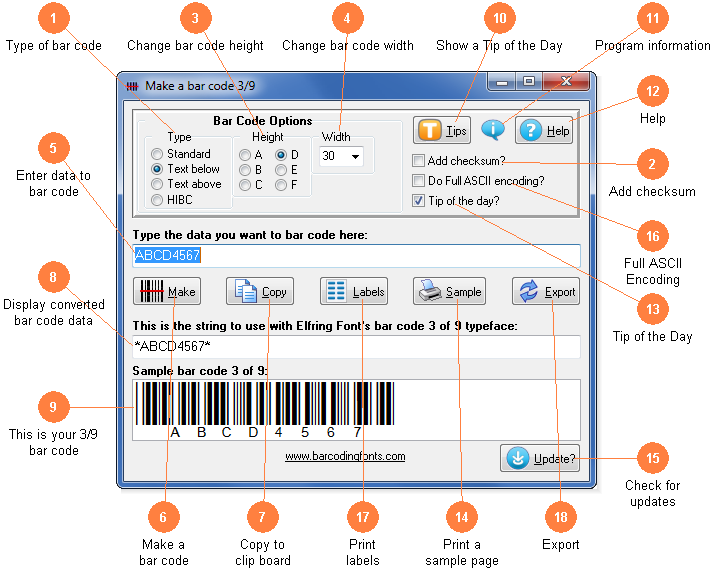The width and height of the screenshot is (714, 570).
Task: Open the Help button
Action: 544,131
